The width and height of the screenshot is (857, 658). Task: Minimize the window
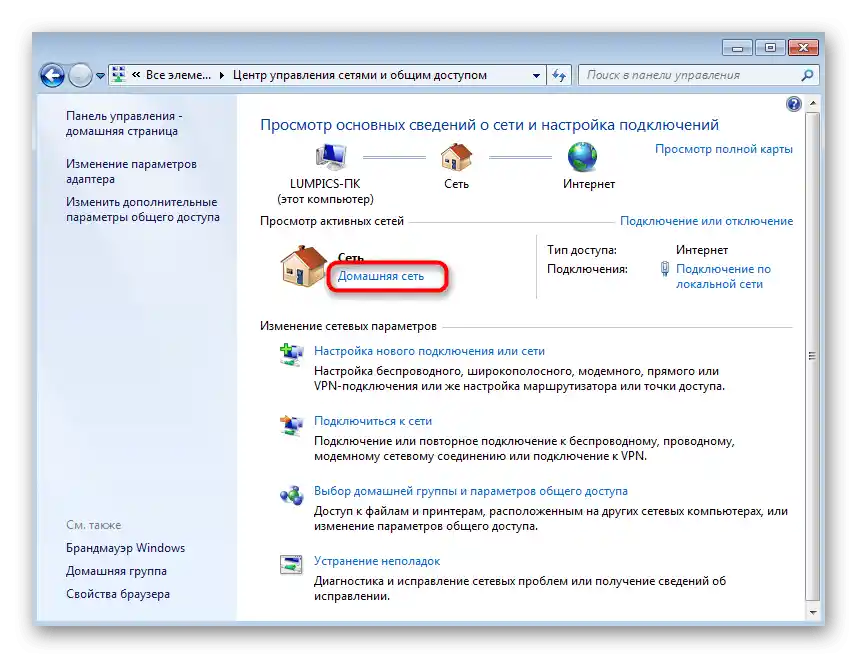click(737, 48)
